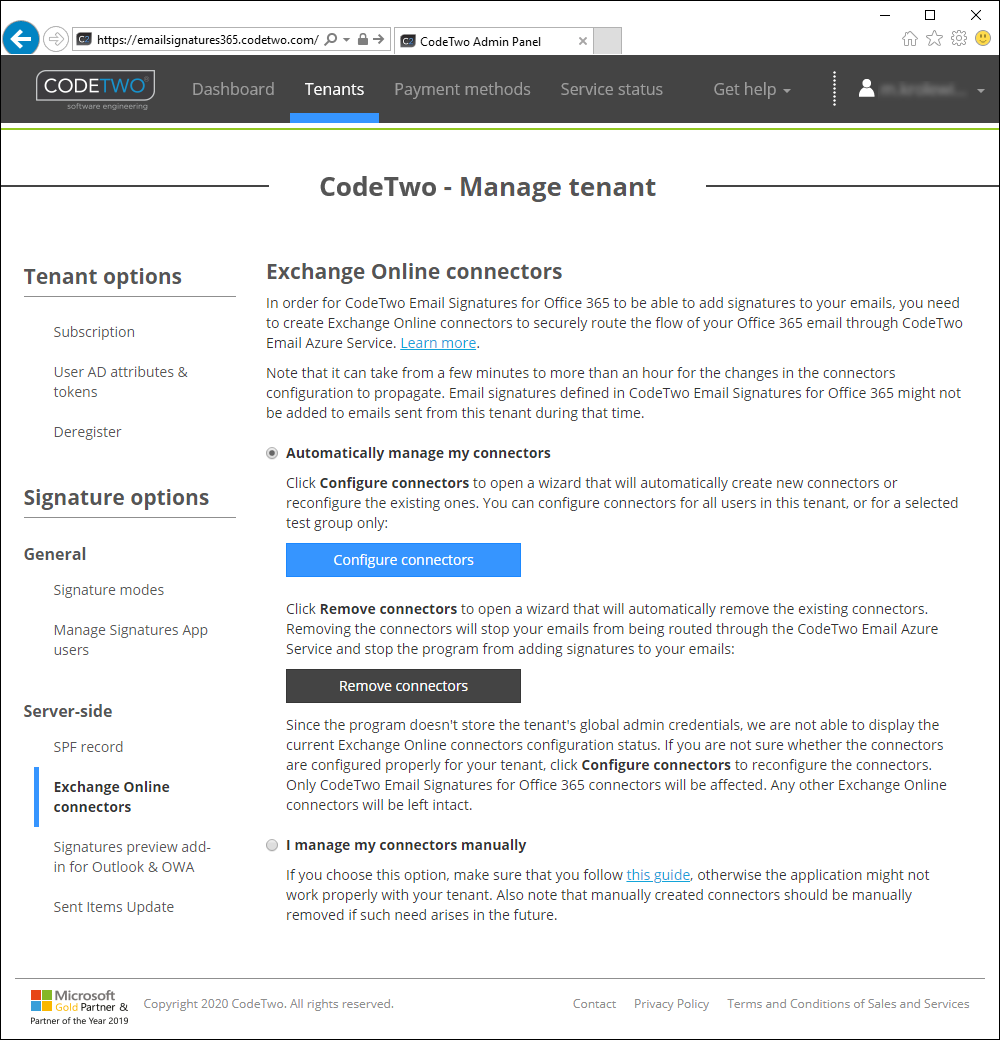
Task: Click the smiley feedback icon
Action: 982,38
